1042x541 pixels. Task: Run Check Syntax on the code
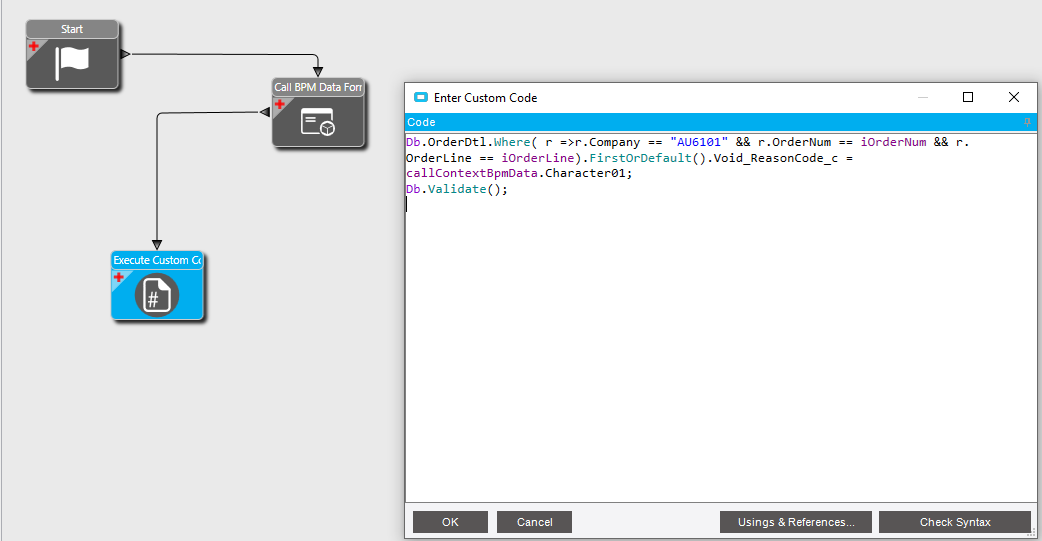pyautogui.click(x=955, y=522)
